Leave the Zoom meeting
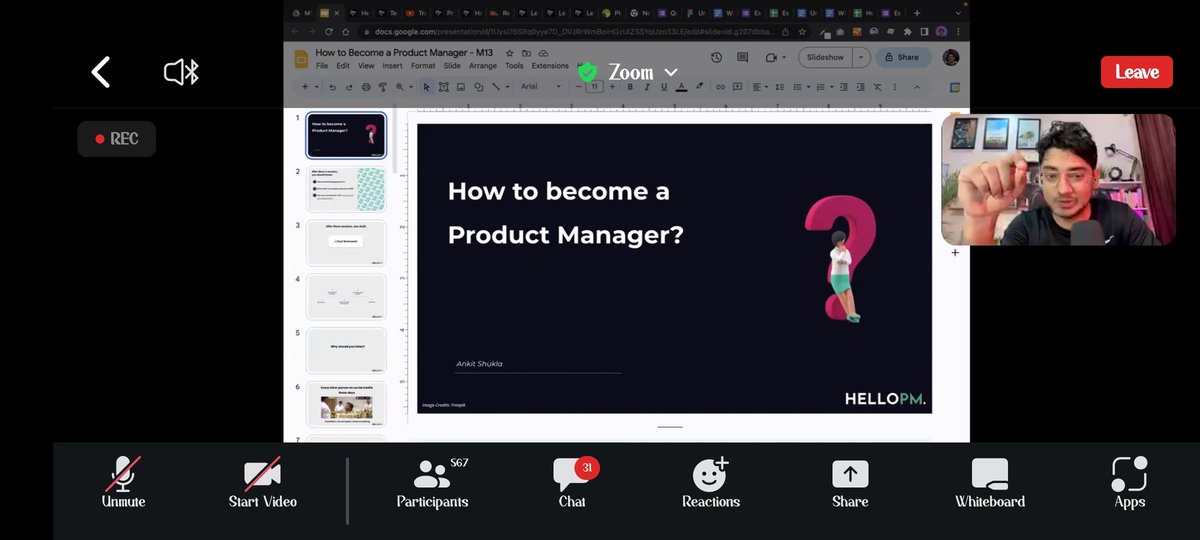 (x=1136, y=72)
